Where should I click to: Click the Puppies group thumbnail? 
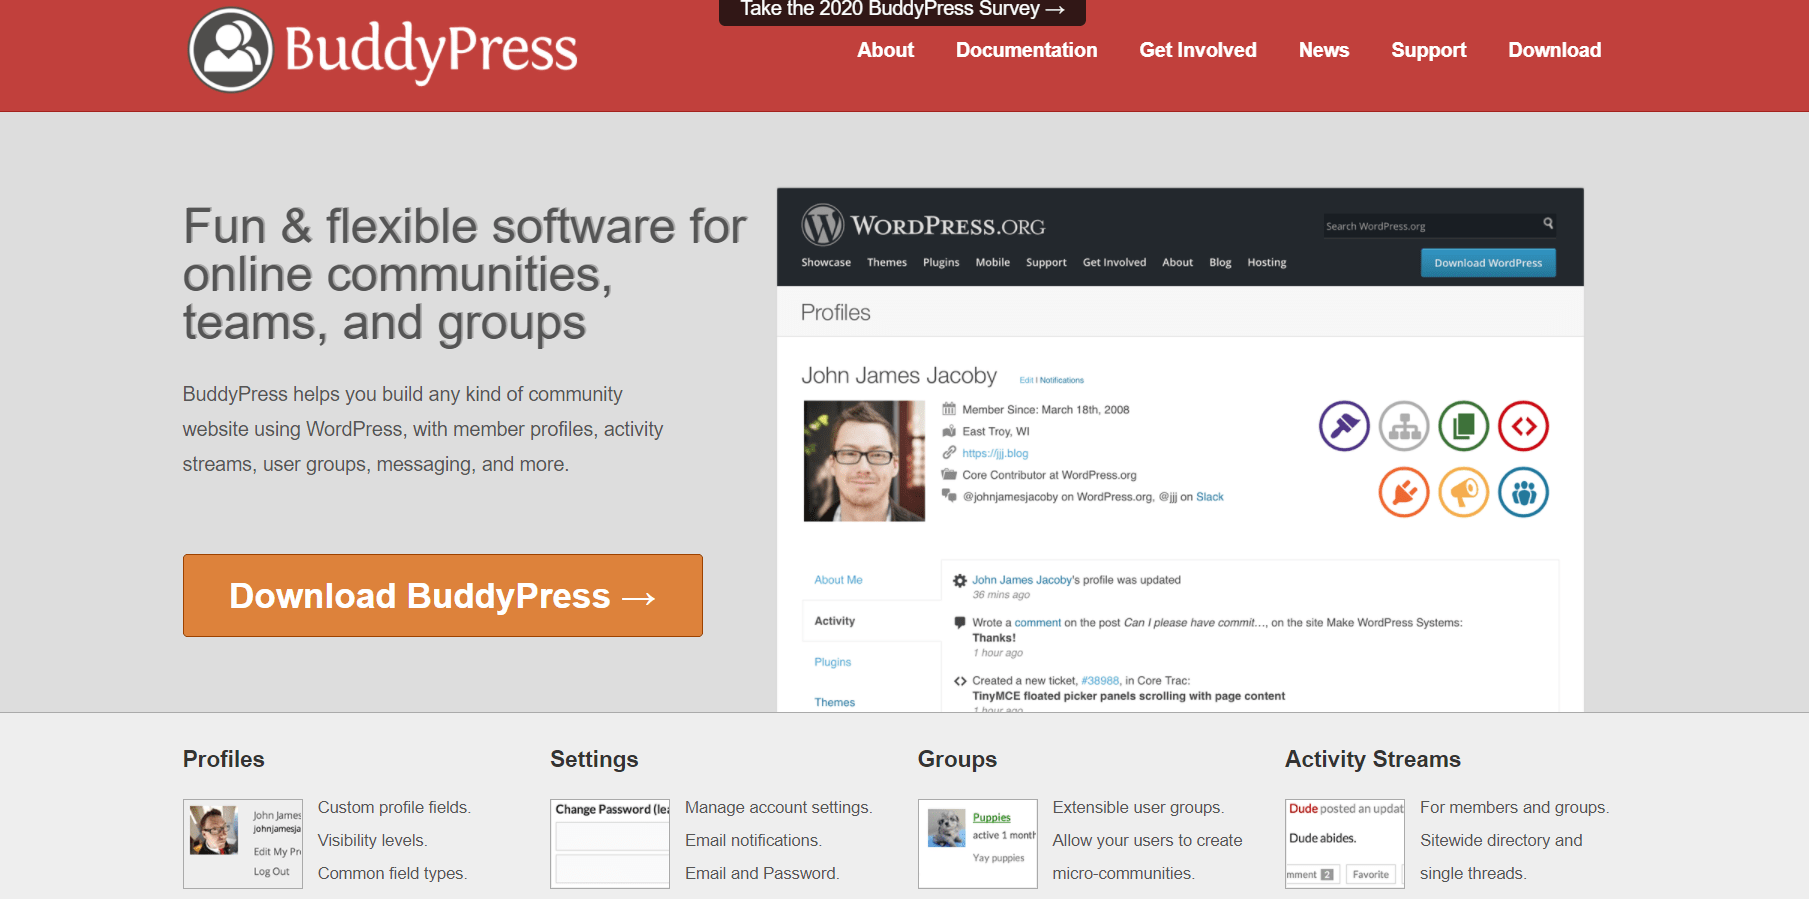click(x=978, y=844)
